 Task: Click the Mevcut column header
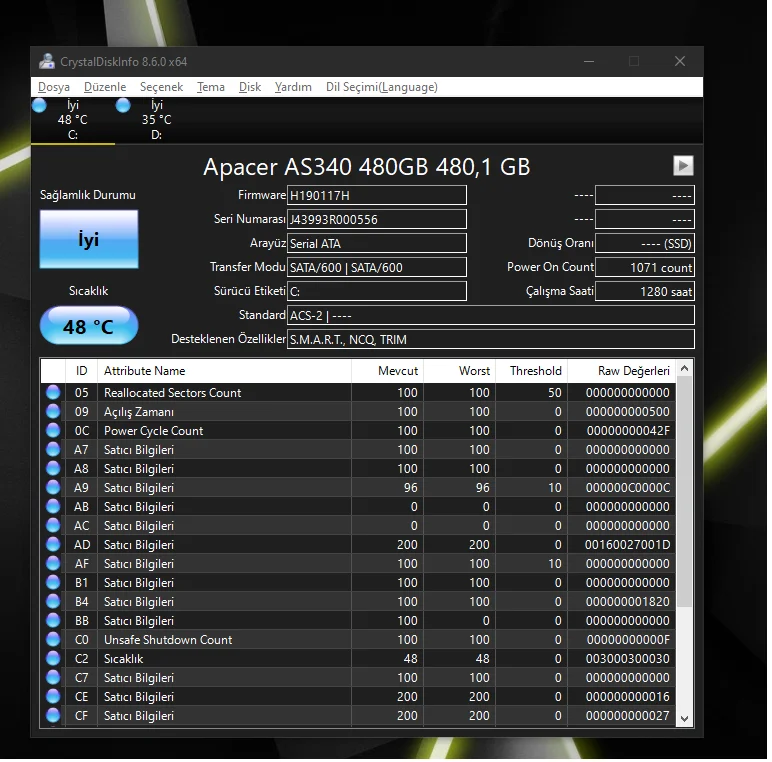pyautogui.click(x=387, y=371)
